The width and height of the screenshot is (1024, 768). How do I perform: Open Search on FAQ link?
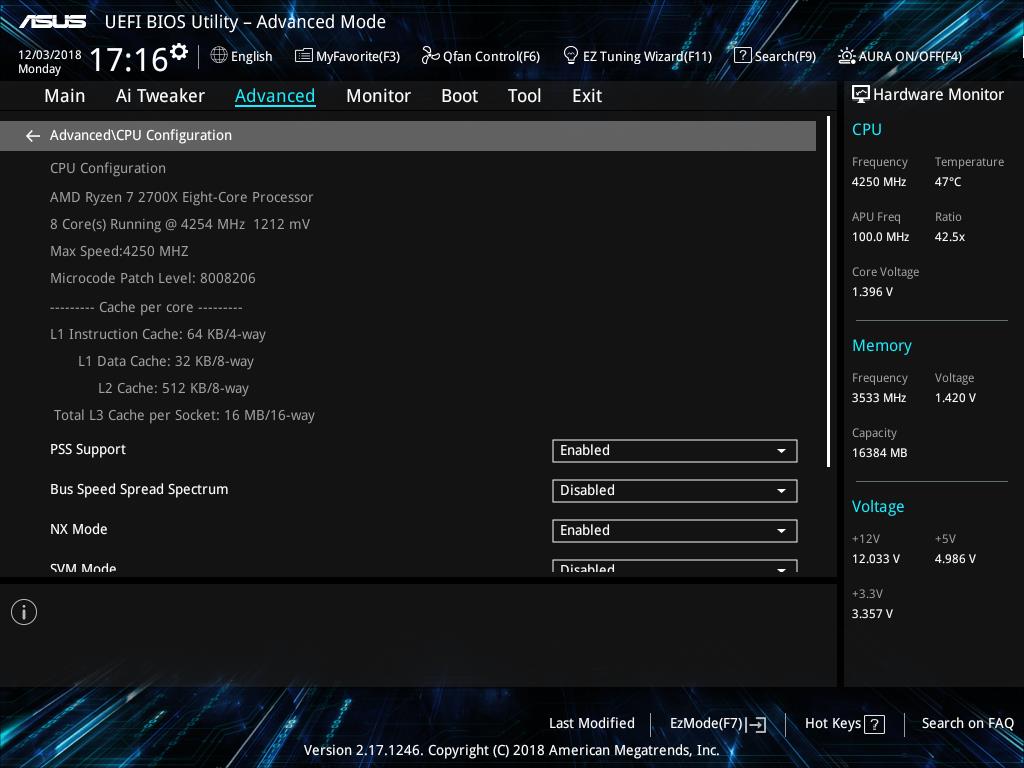967,723
